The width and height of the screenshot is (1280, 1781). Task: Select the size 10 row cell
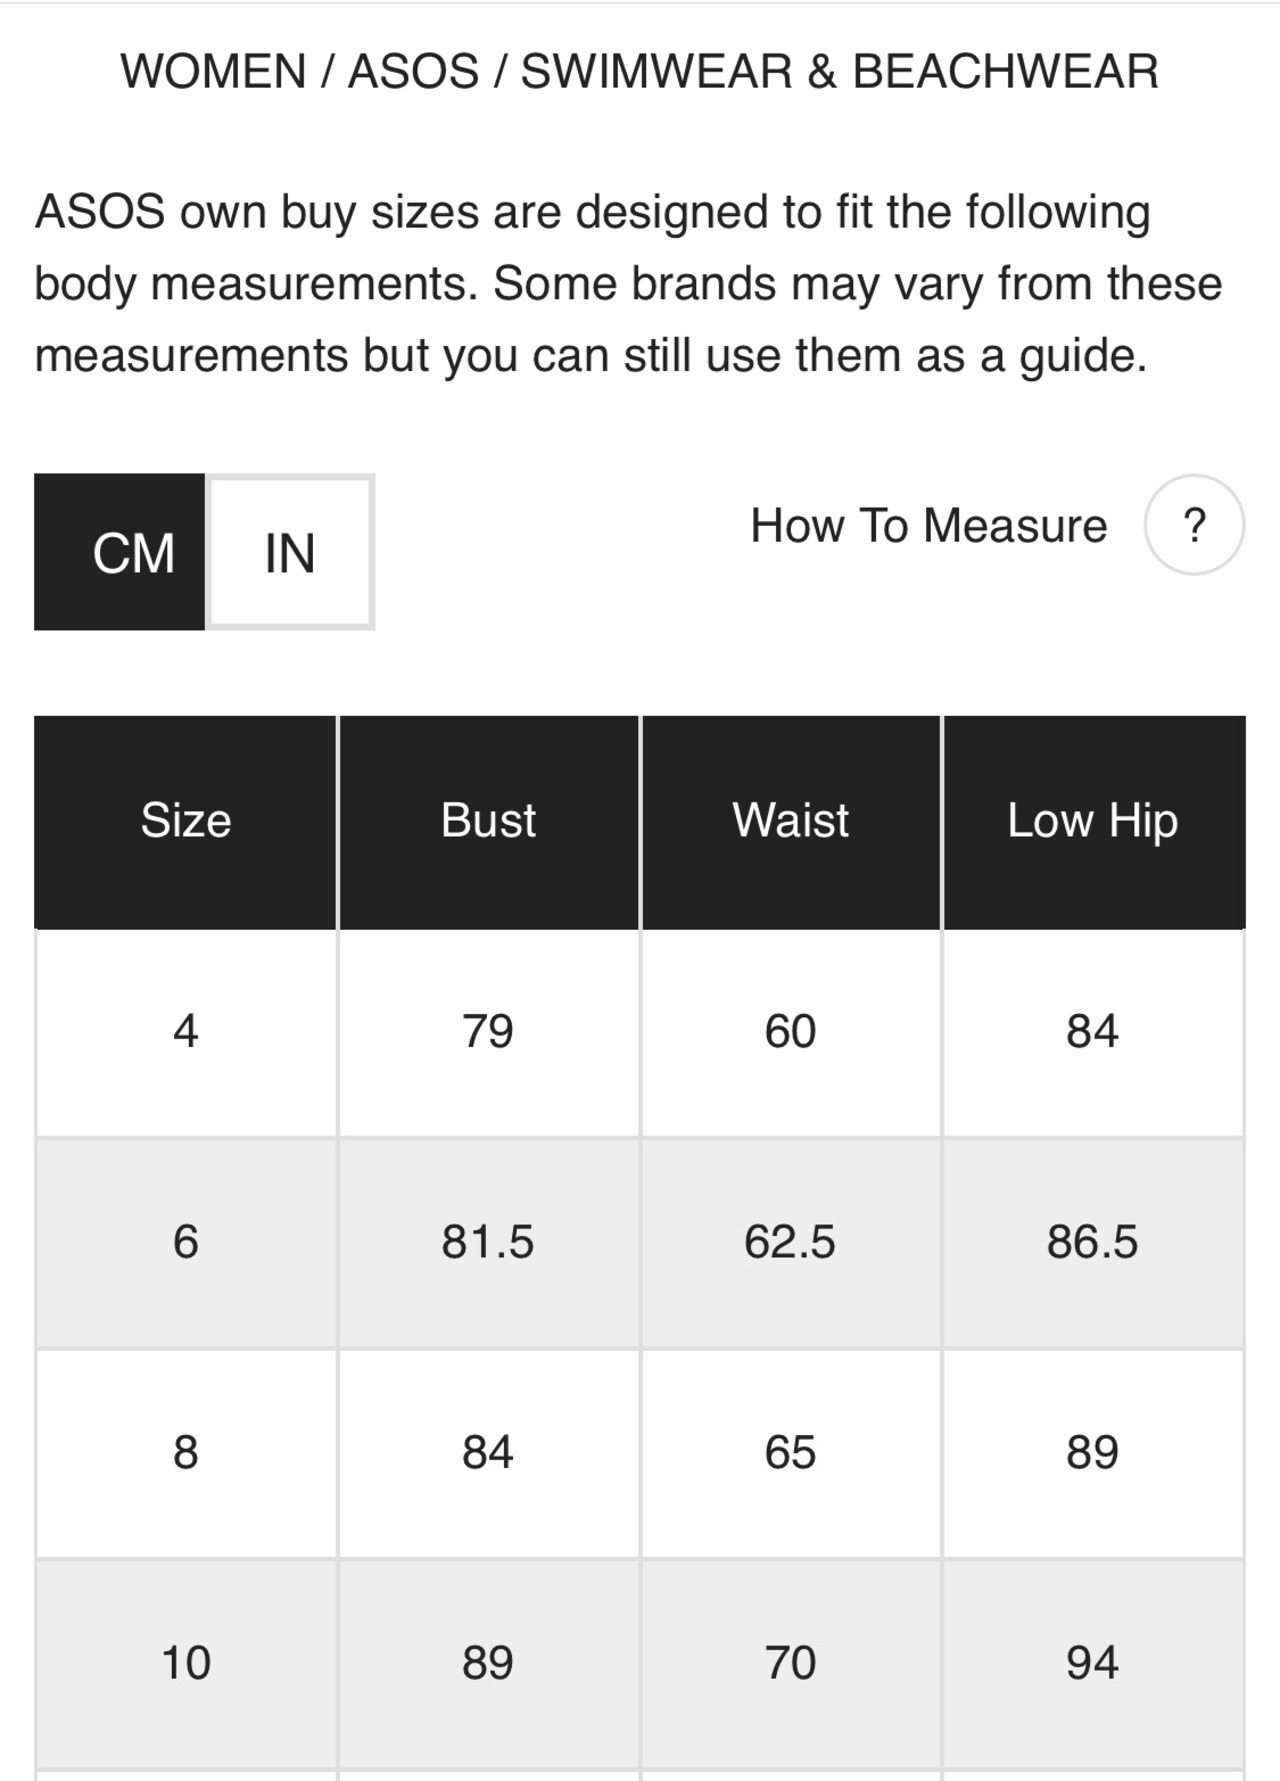[x=186, y=1664]
